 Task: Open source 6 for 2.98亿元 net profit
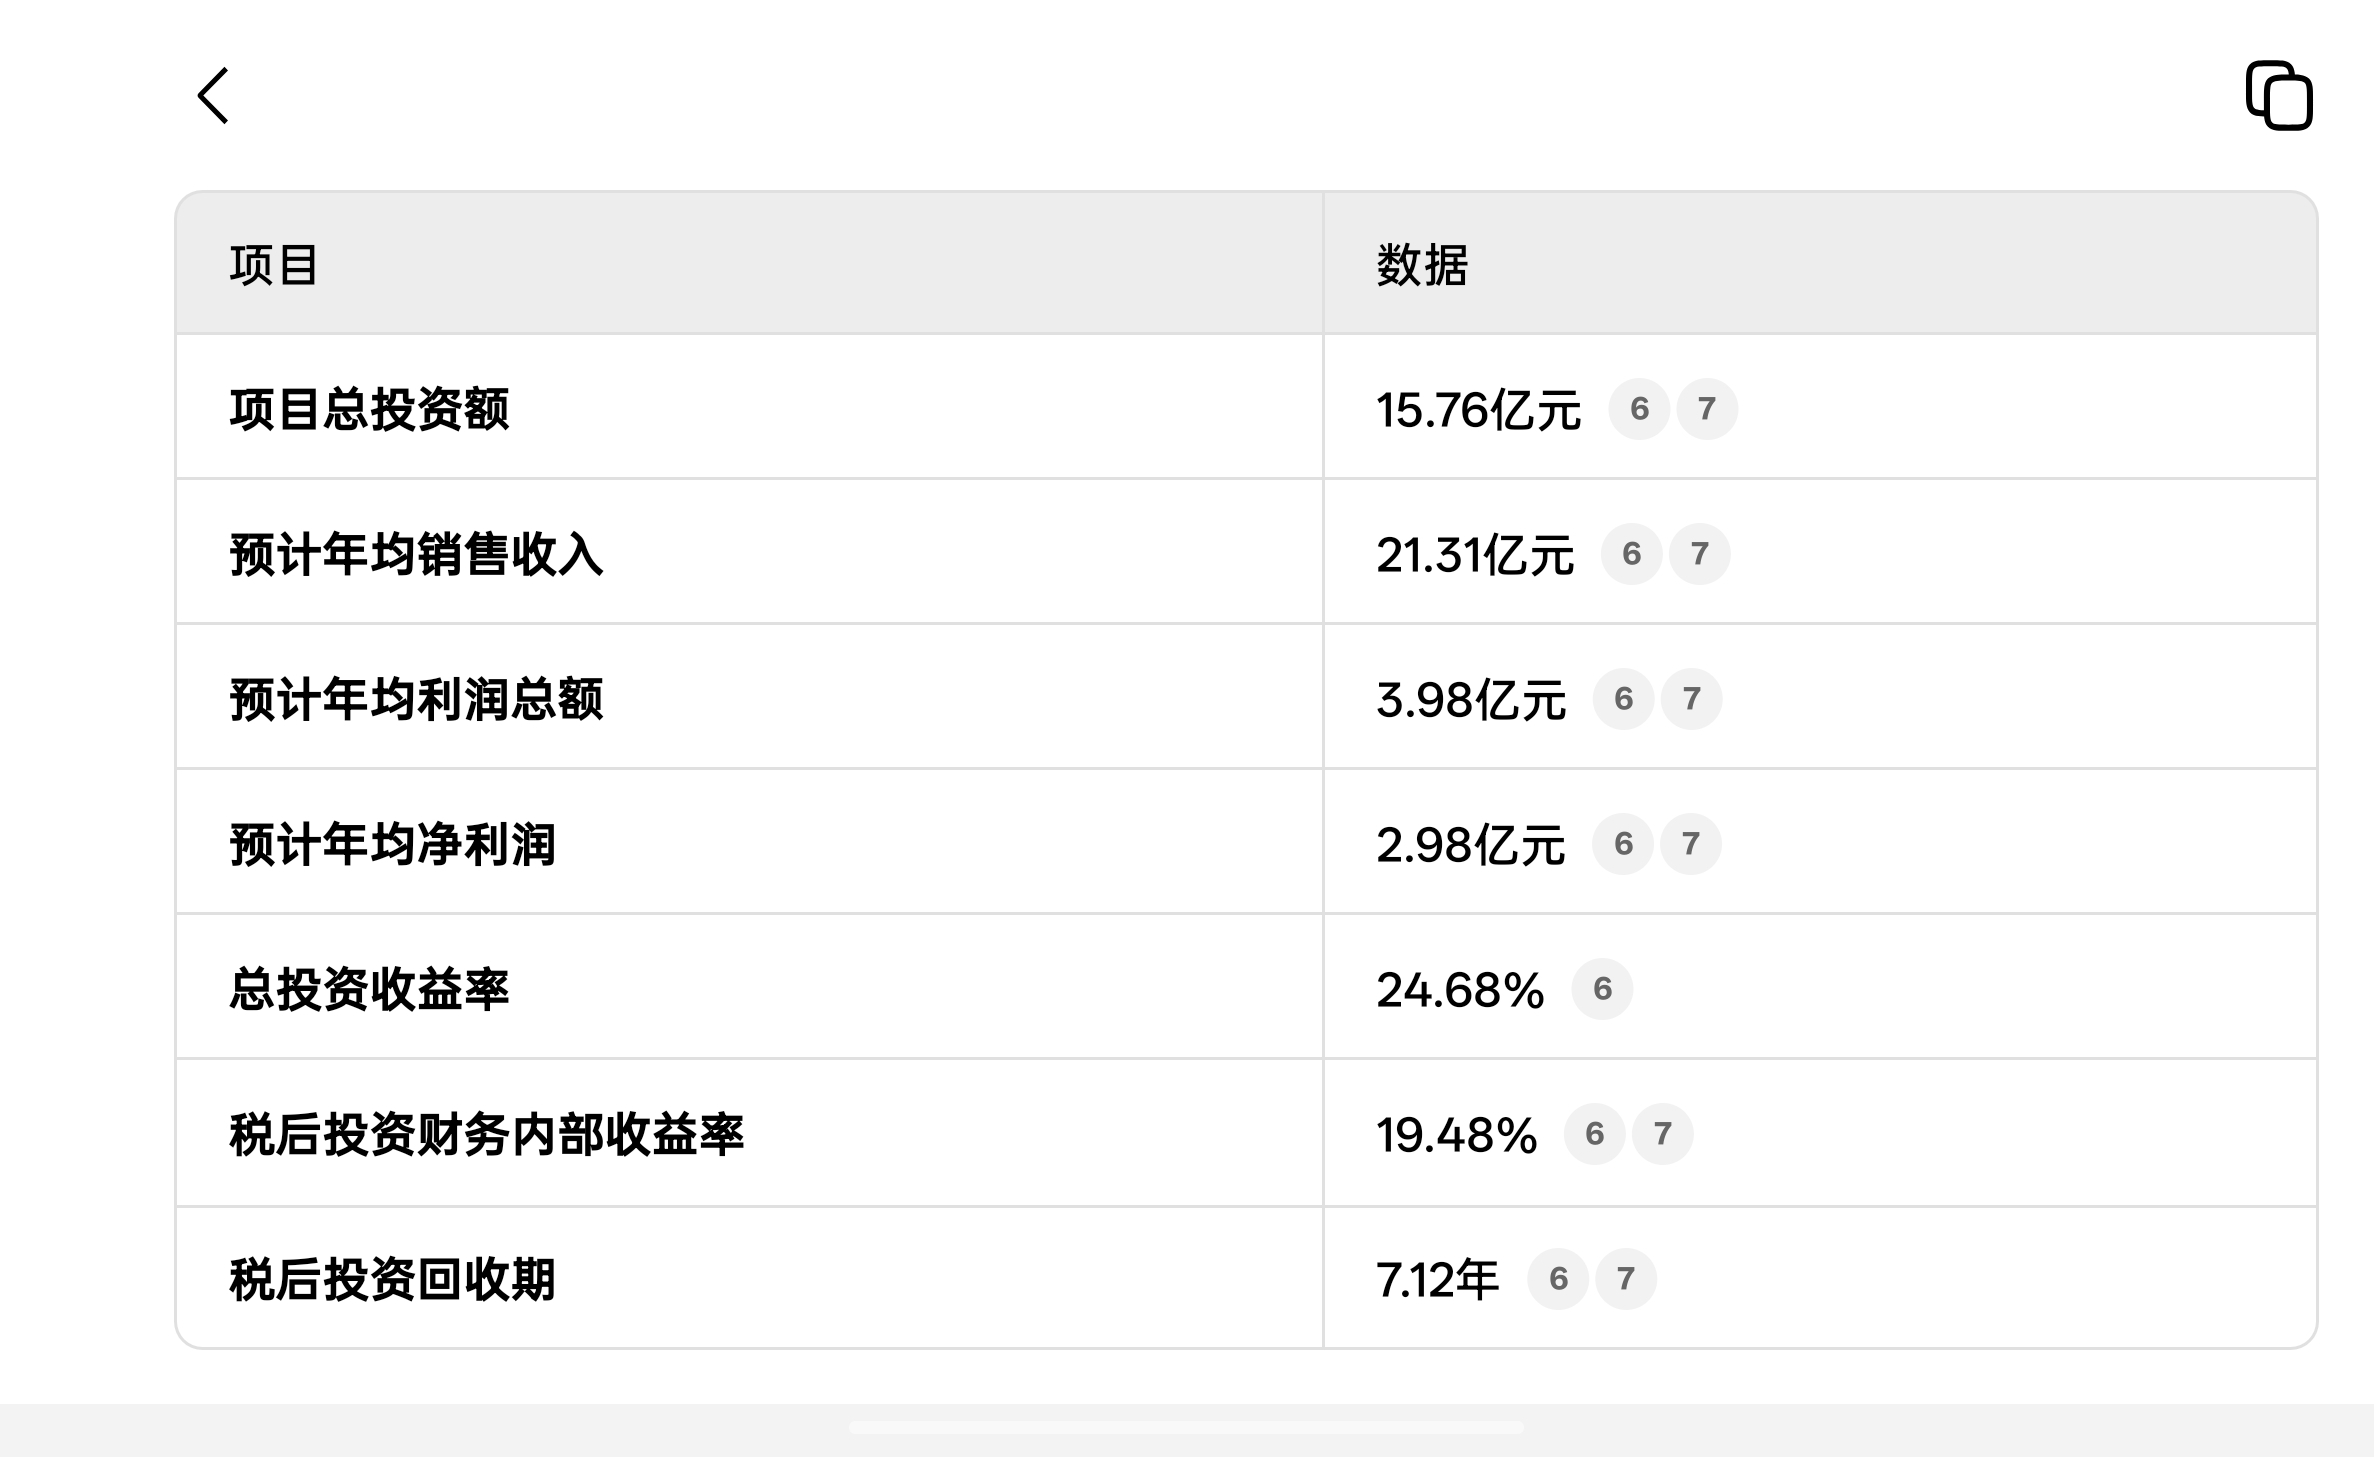[1623, 844]
